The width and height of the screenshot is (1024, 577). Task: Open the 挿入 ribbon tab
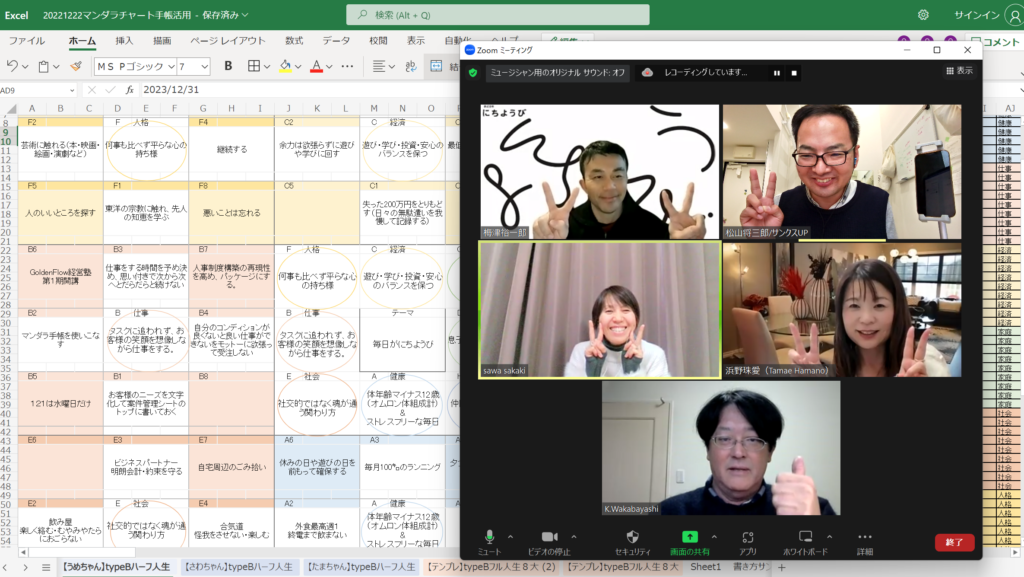[x=124, y=41]
